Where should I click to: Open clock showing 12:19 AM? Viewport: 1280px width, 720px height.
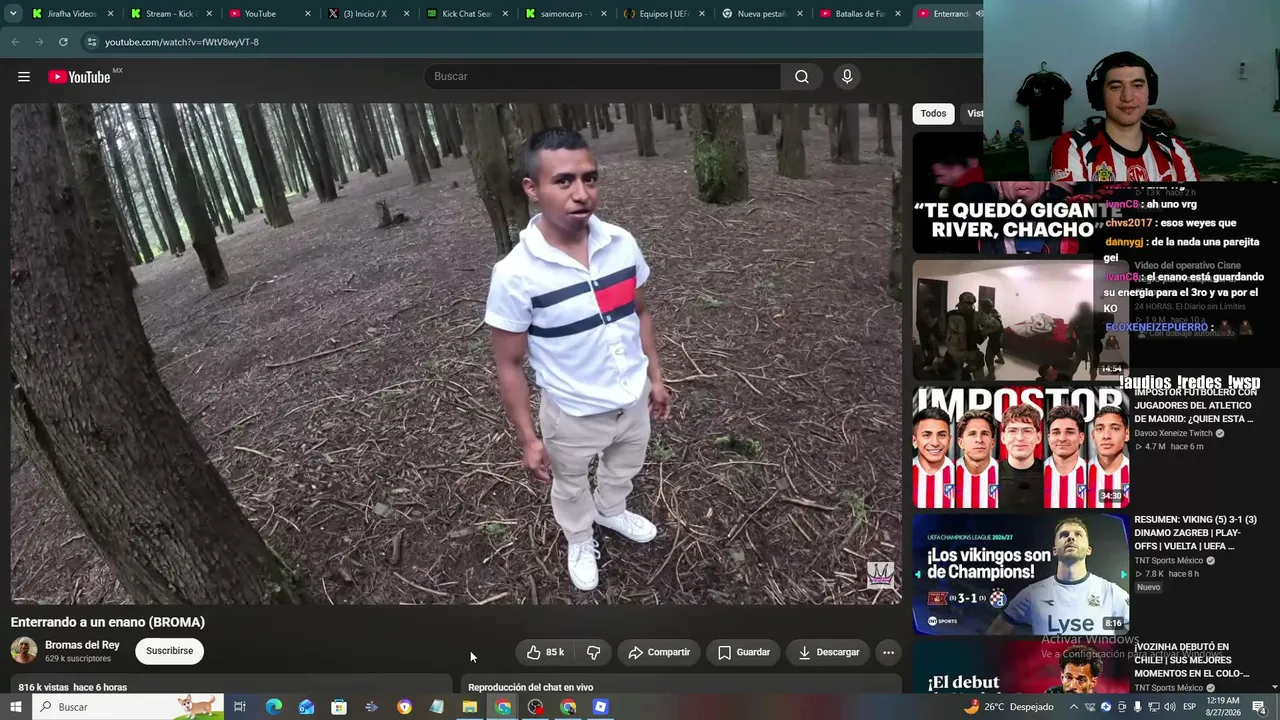pos(1224,707)
